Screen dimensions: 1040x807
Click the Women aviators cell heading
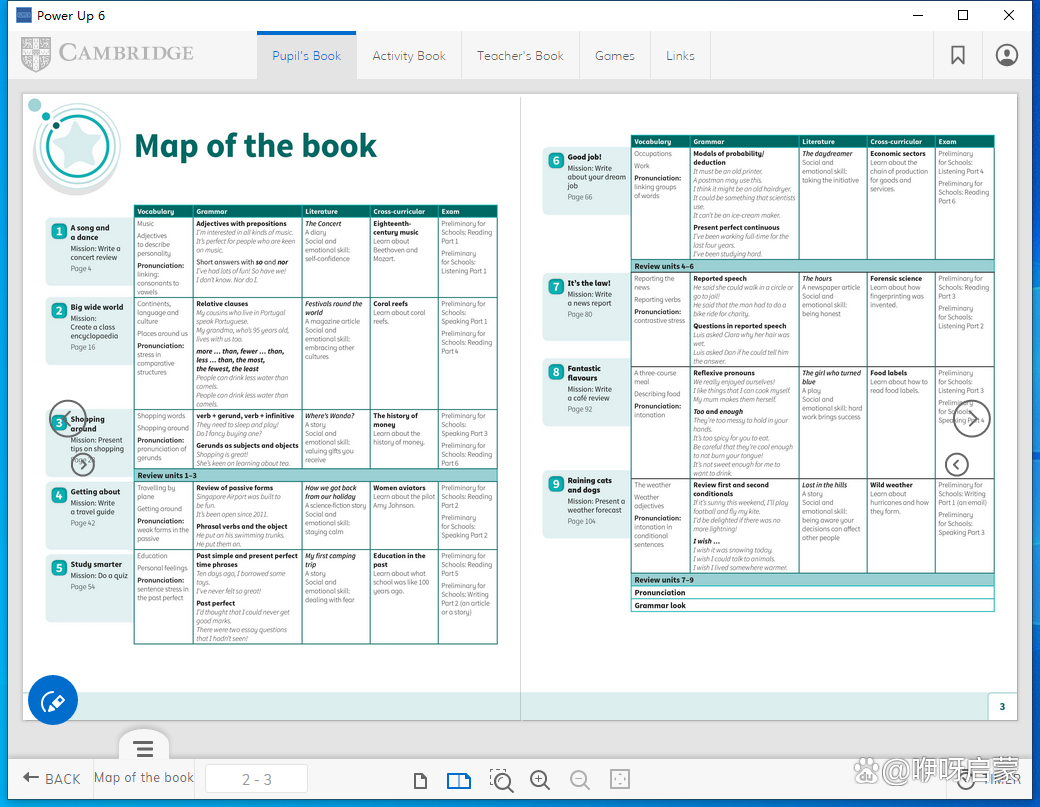(x=399, y=488)
